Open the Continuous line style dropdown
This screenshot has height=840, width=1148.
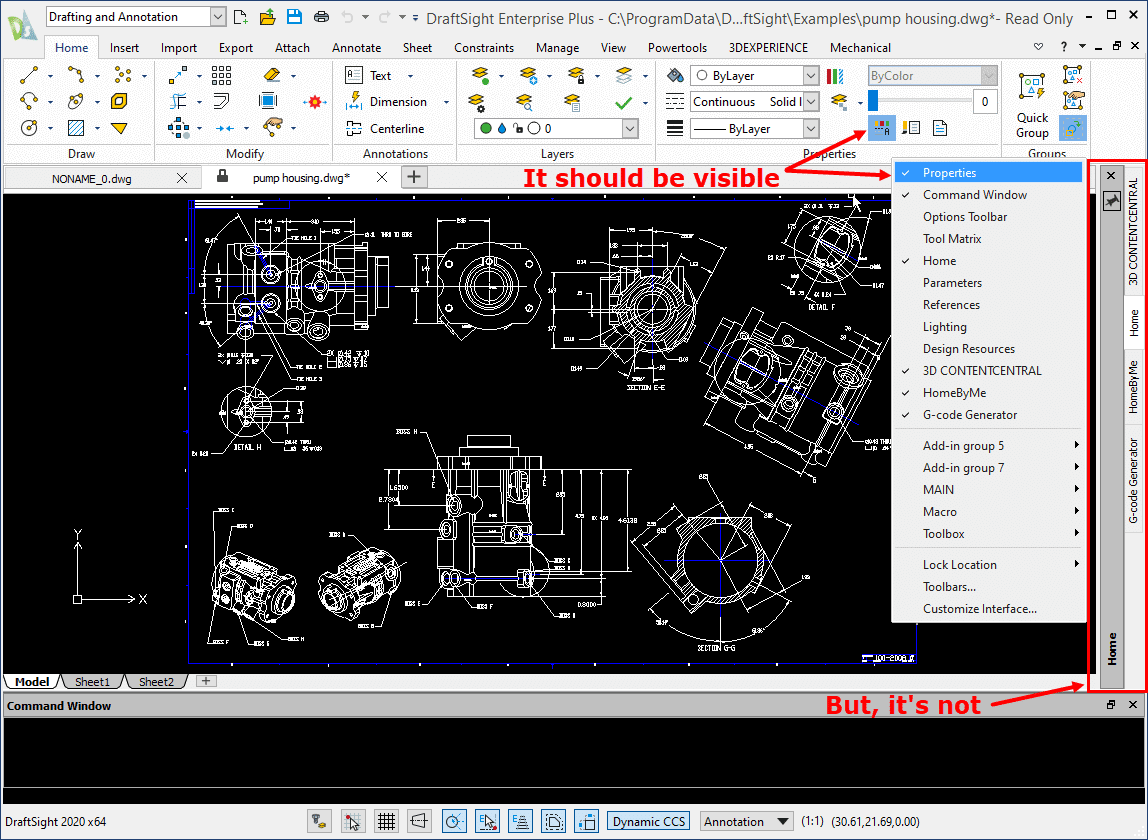[811, 102]
